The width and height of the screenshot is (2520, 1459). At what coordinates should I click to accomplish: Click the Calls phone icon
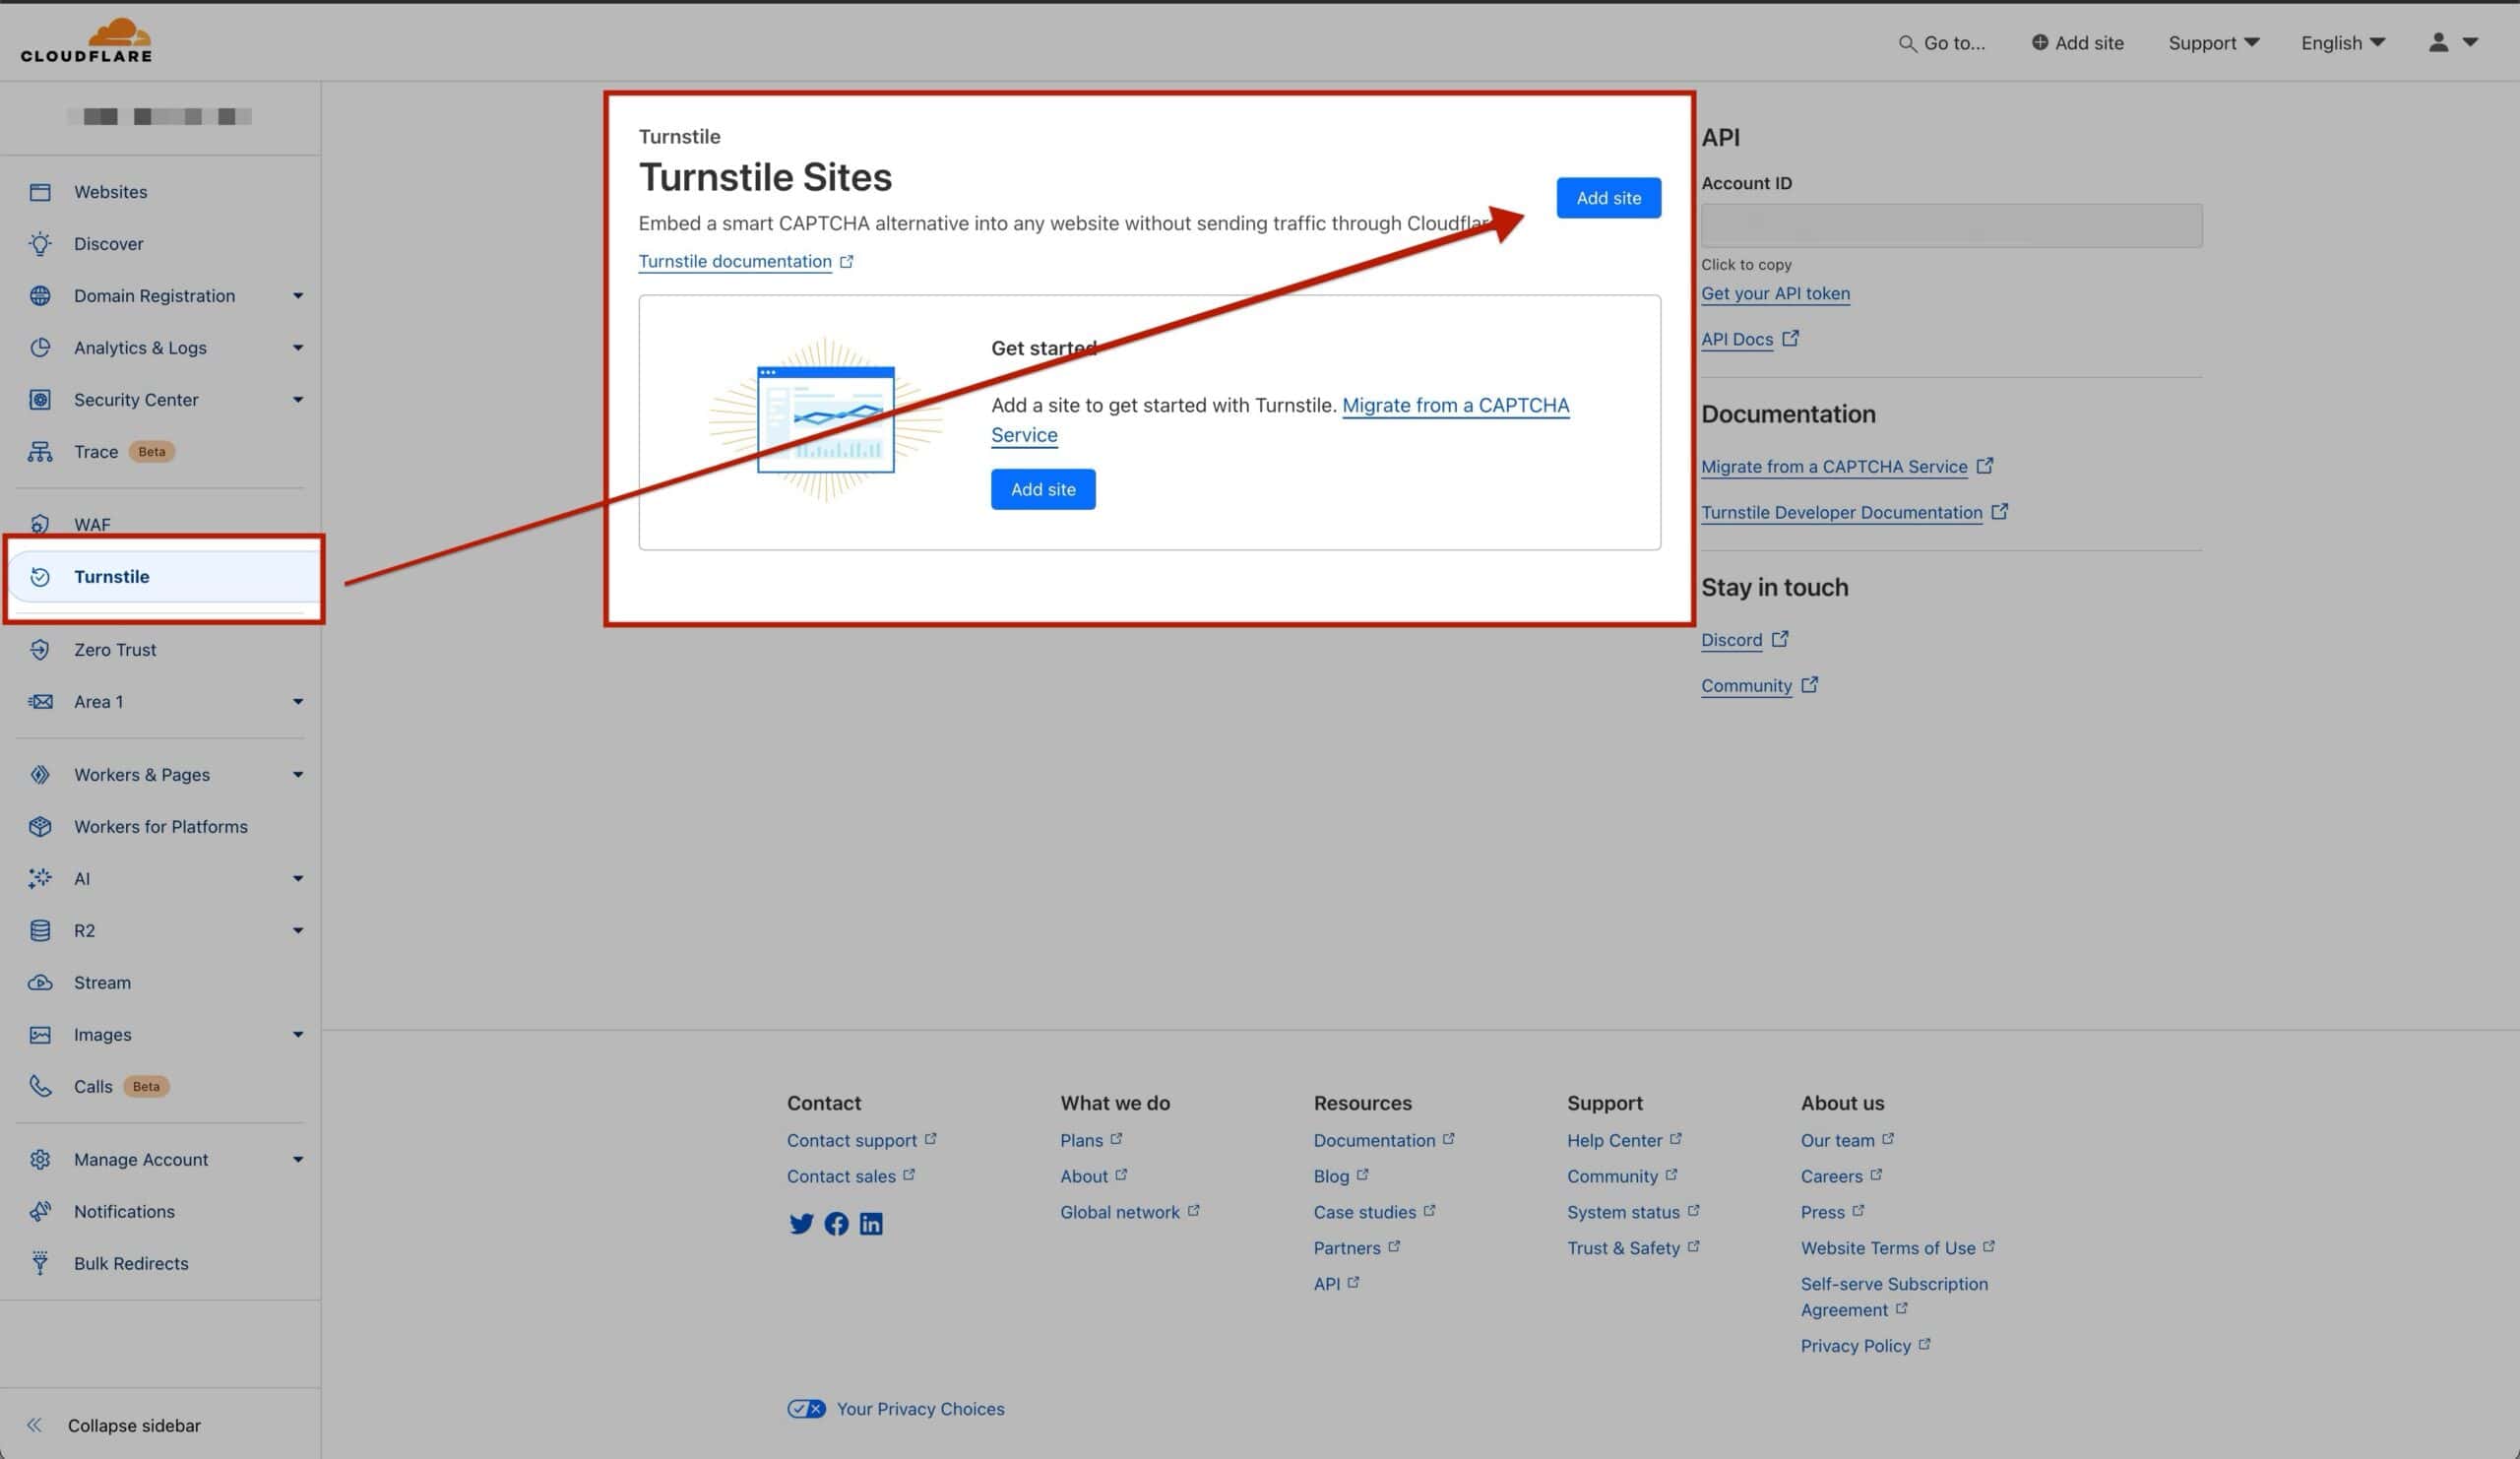click(x=40, y=1087)
